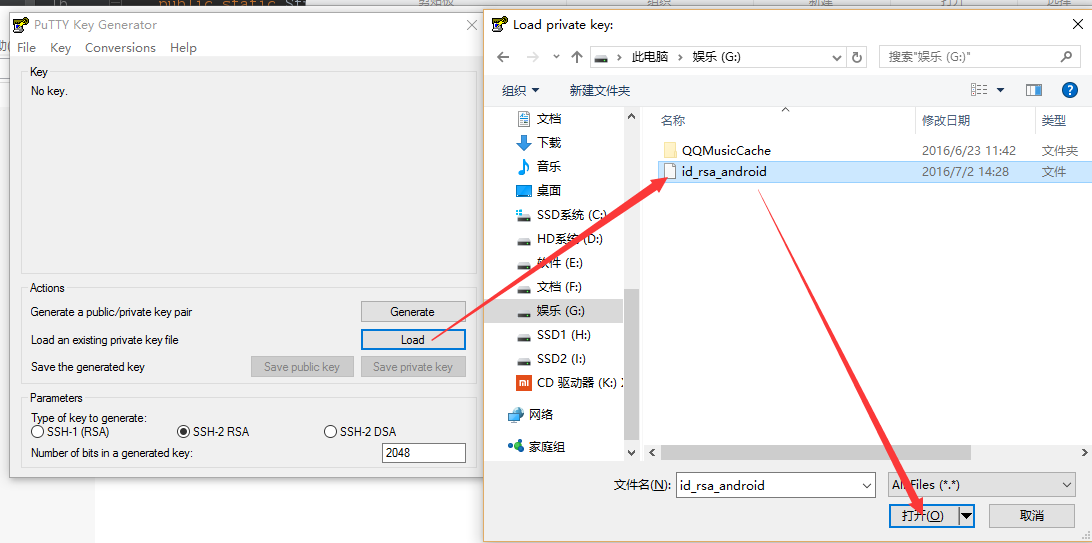
Task: Select 家庭组 in the navigation pane
Action: 536,447
